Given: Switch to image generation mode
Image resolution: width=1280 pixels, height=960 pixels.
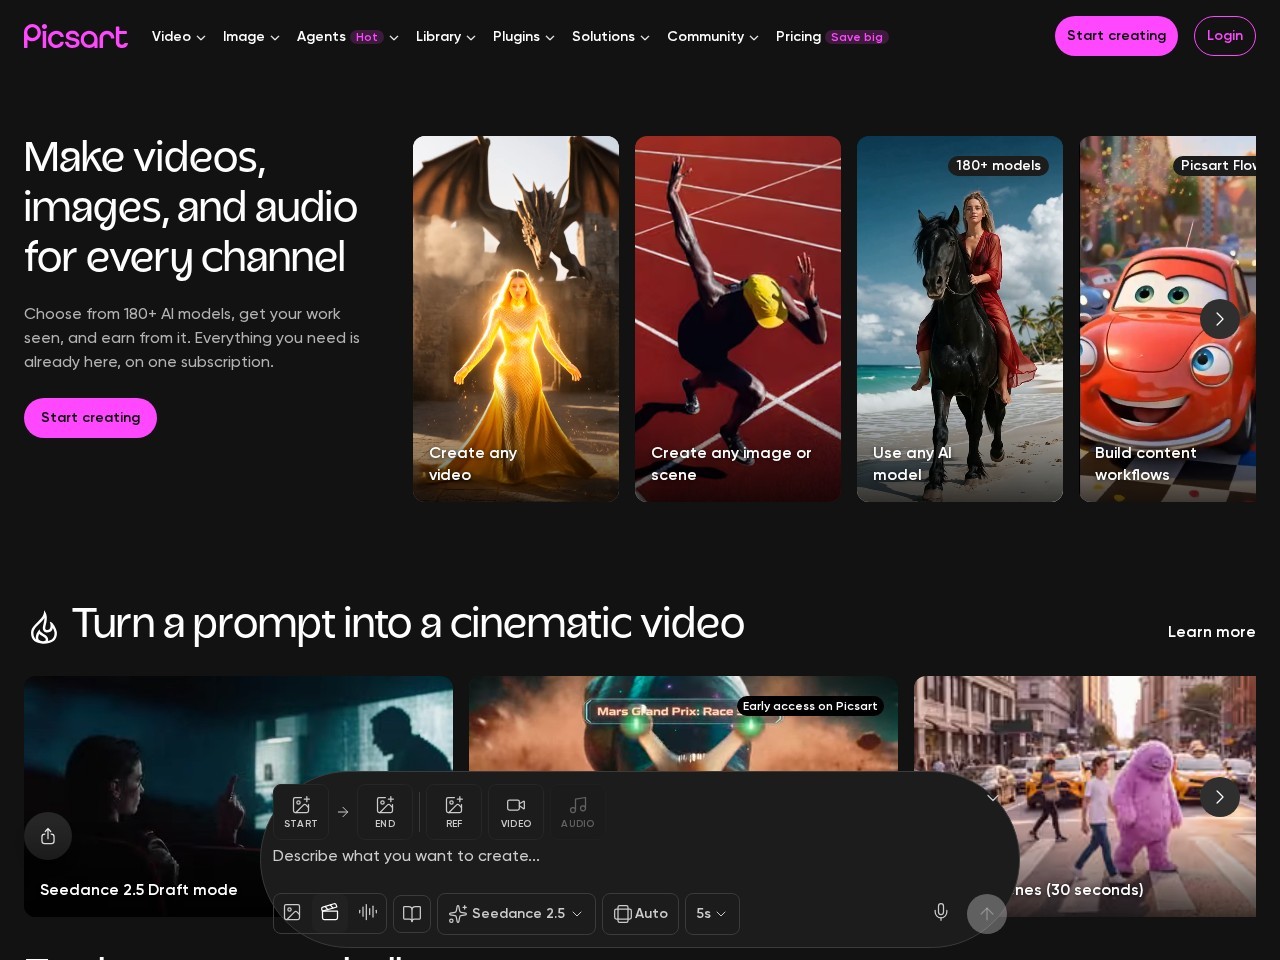Looking at the screenshot, I should [292, 913].
